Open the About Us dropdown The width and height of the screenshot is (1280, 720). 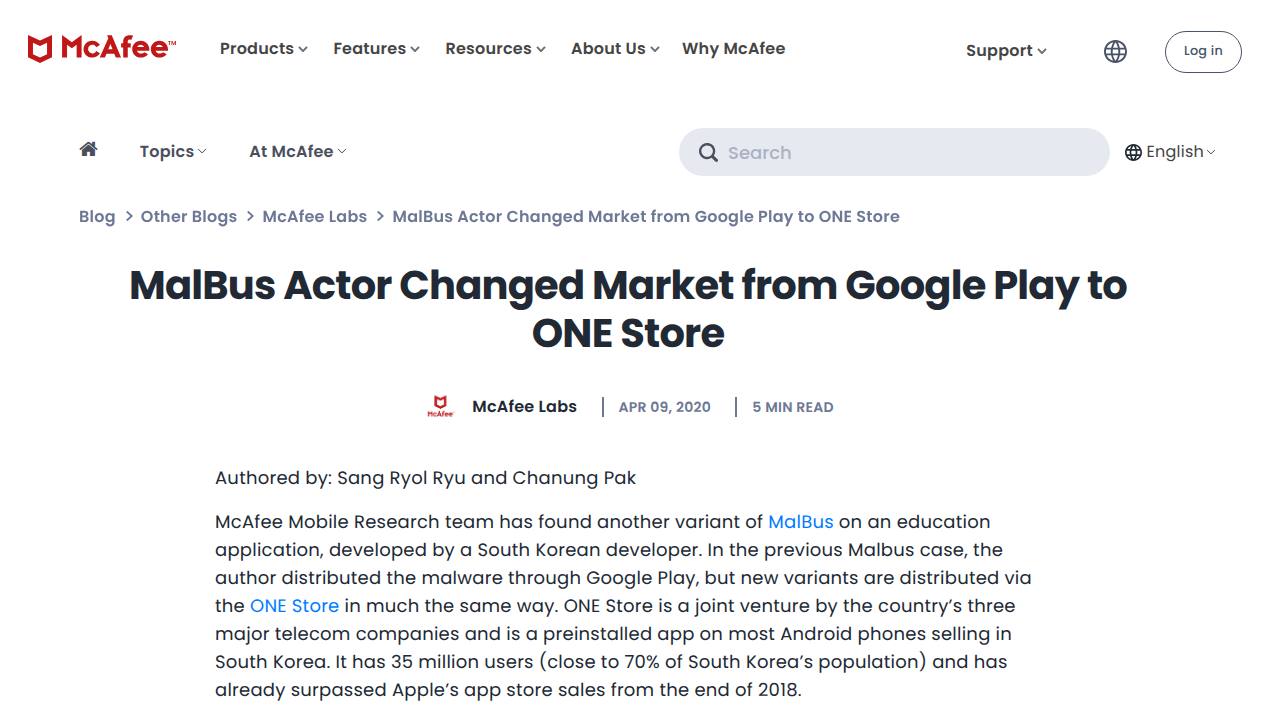(x=615, y=48)
